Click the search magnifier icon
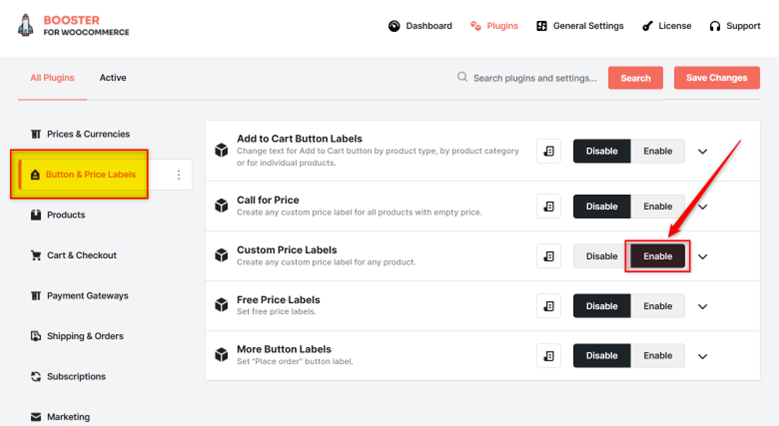The image size is (779, 426). (462, 77)
